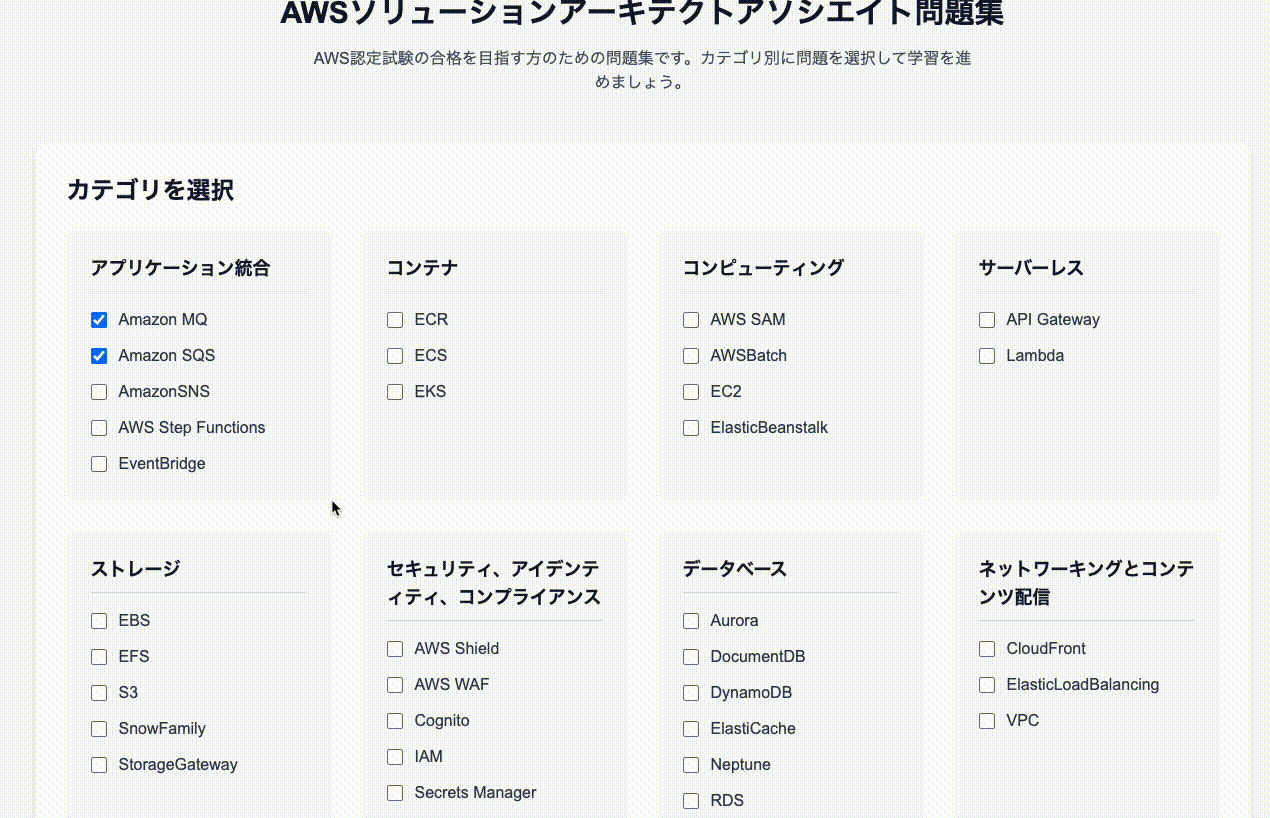Image resolution: width=1270 pixels, height=818 pixels.
Task: Enable the AWS Step Functions checkbox
Action: [99, 428]
